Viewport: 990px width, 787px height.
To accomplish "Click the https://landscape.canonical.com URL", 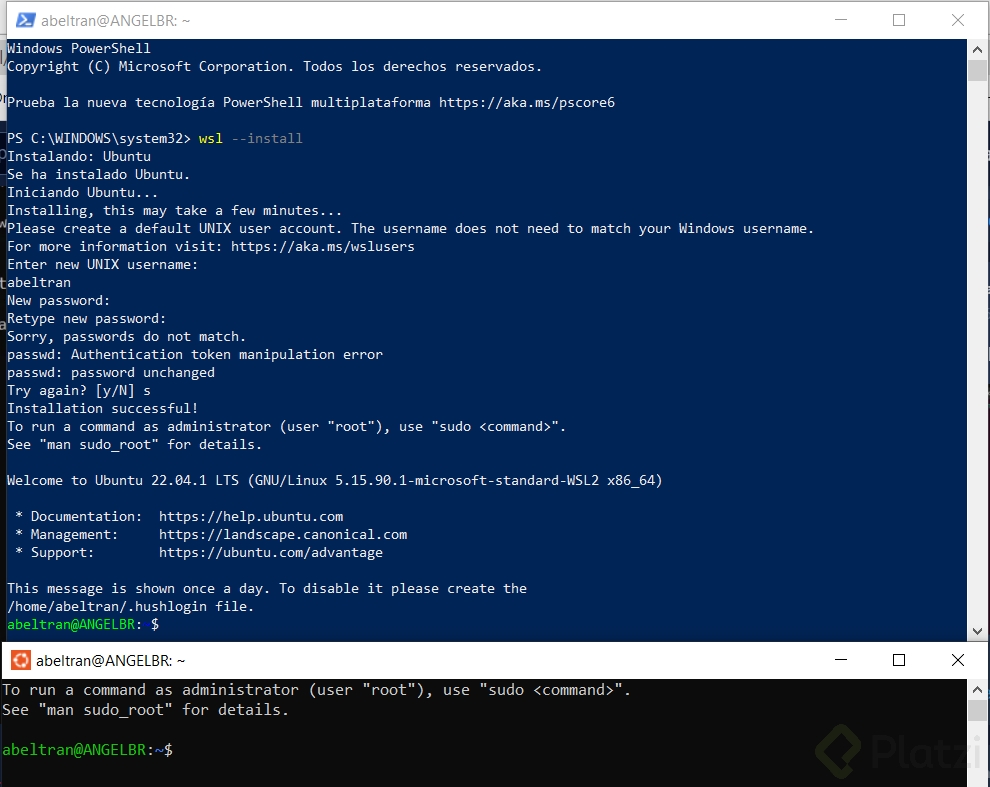I will pos(283,534).
